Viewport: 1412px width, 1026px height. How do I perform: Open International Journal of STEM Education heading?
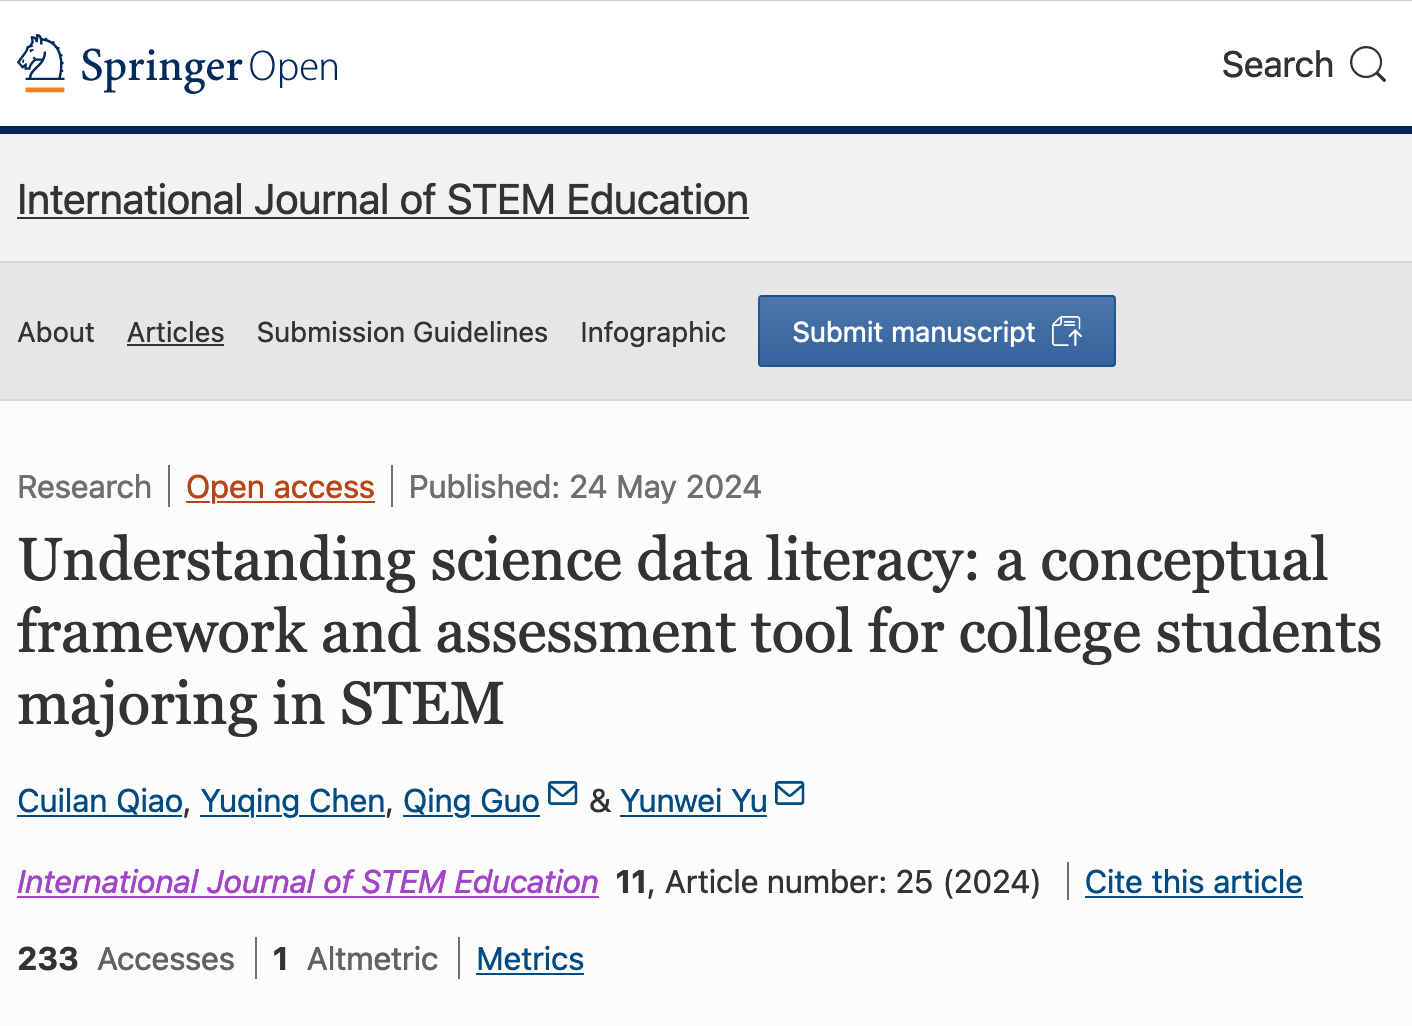coord(383,200)
